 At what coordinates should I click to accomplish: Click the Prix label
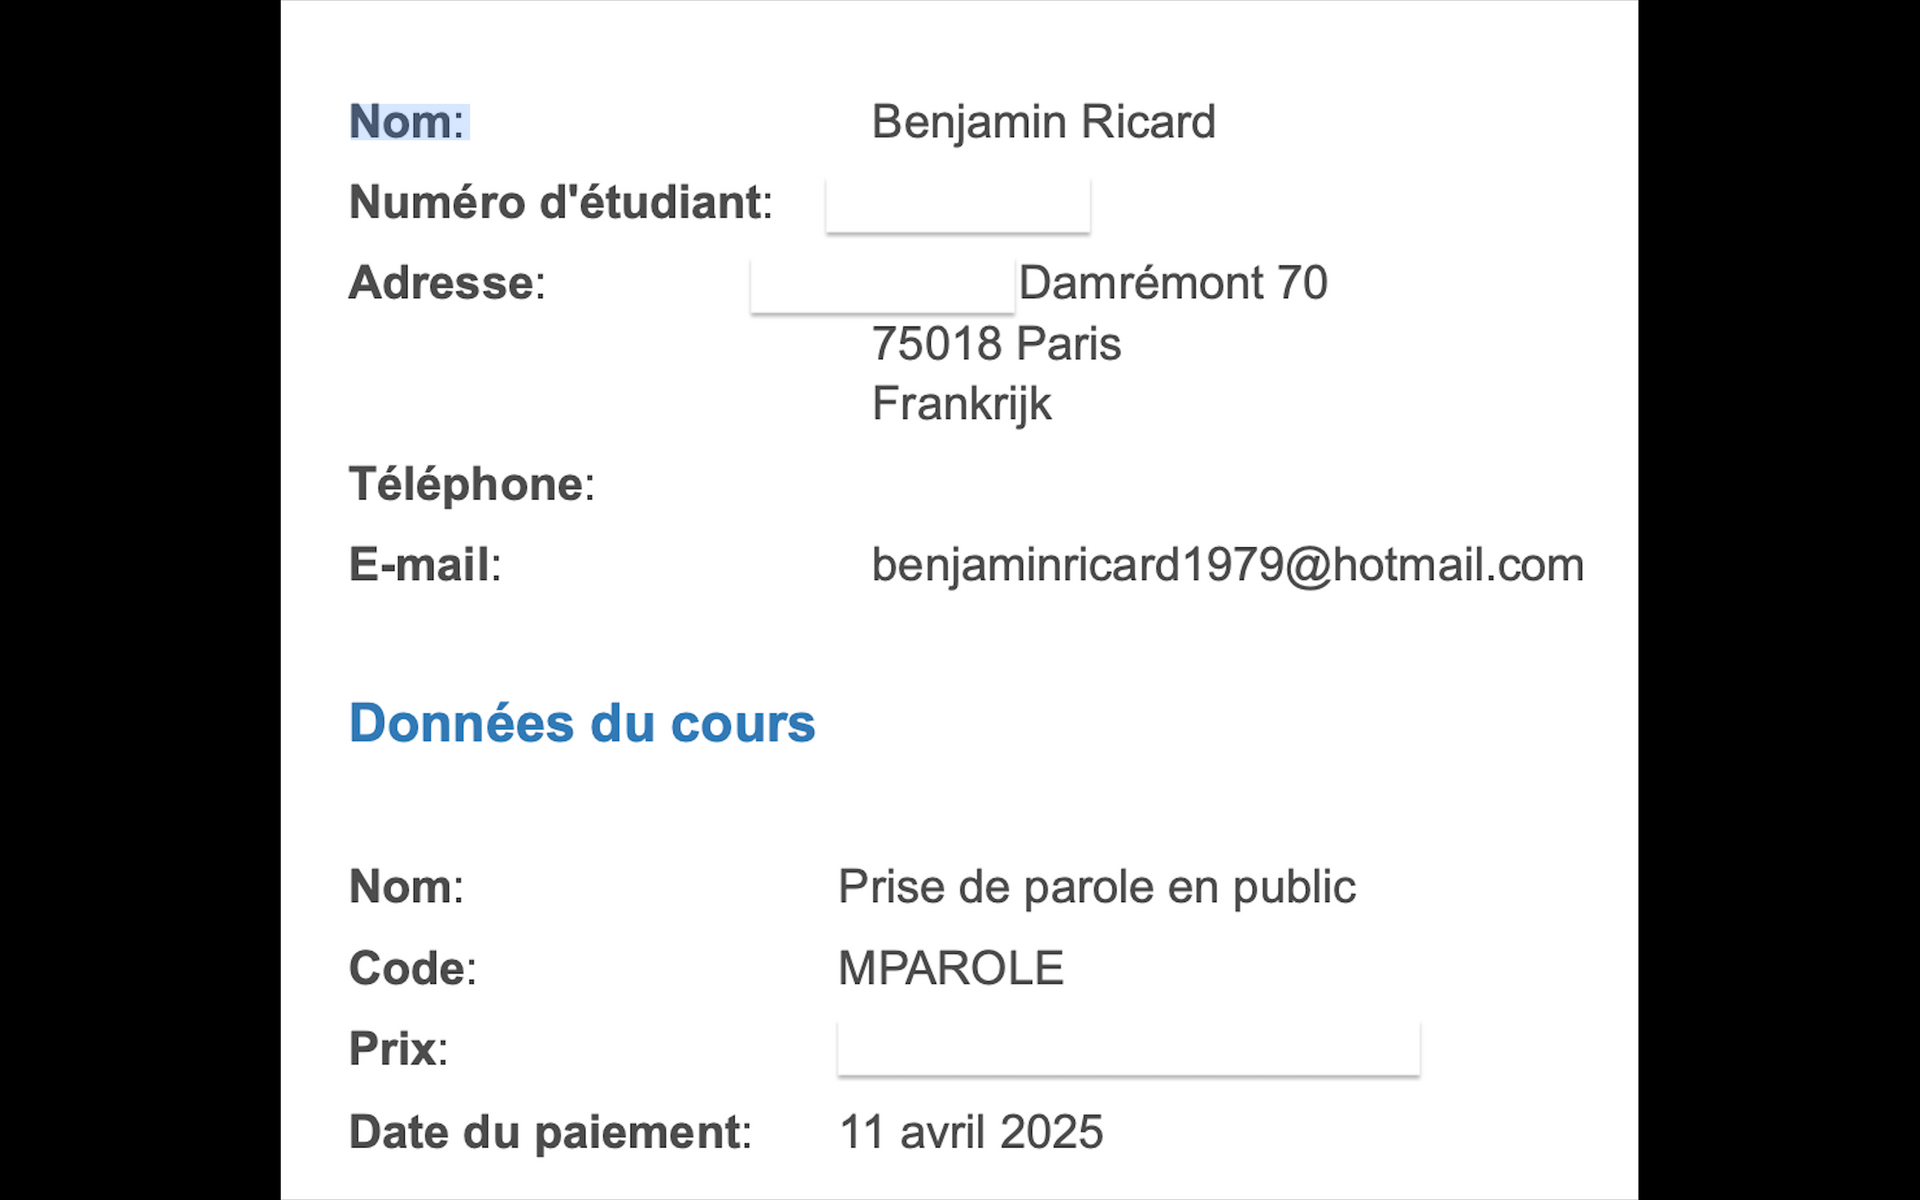(398, 1050)
